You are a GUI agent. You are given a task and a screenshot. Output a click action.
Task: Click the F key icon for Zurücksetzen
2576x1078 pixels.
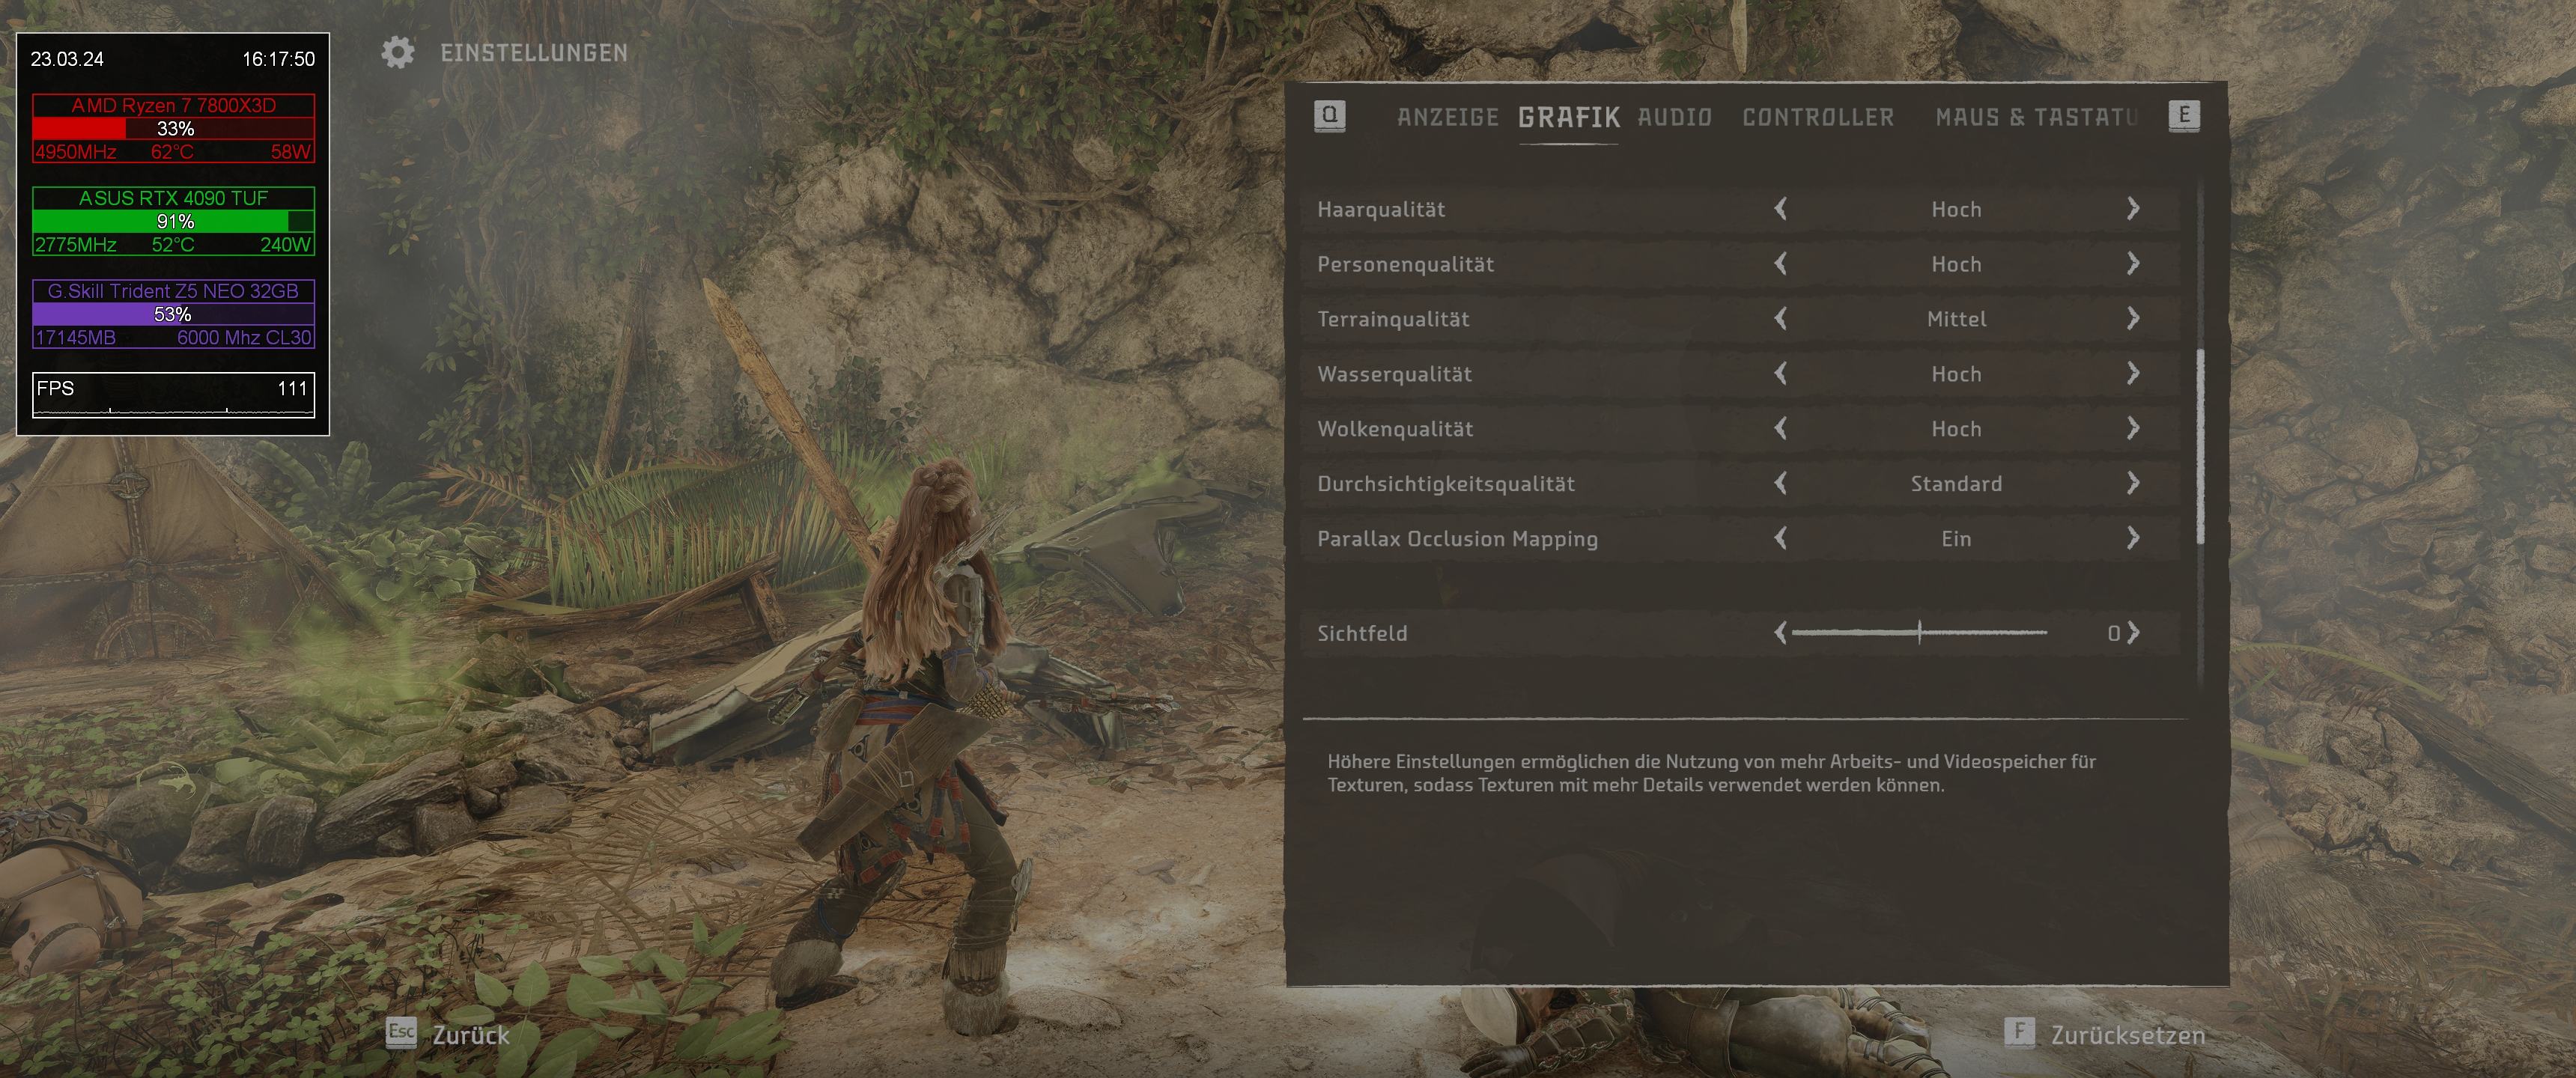pos(2019,1033)
